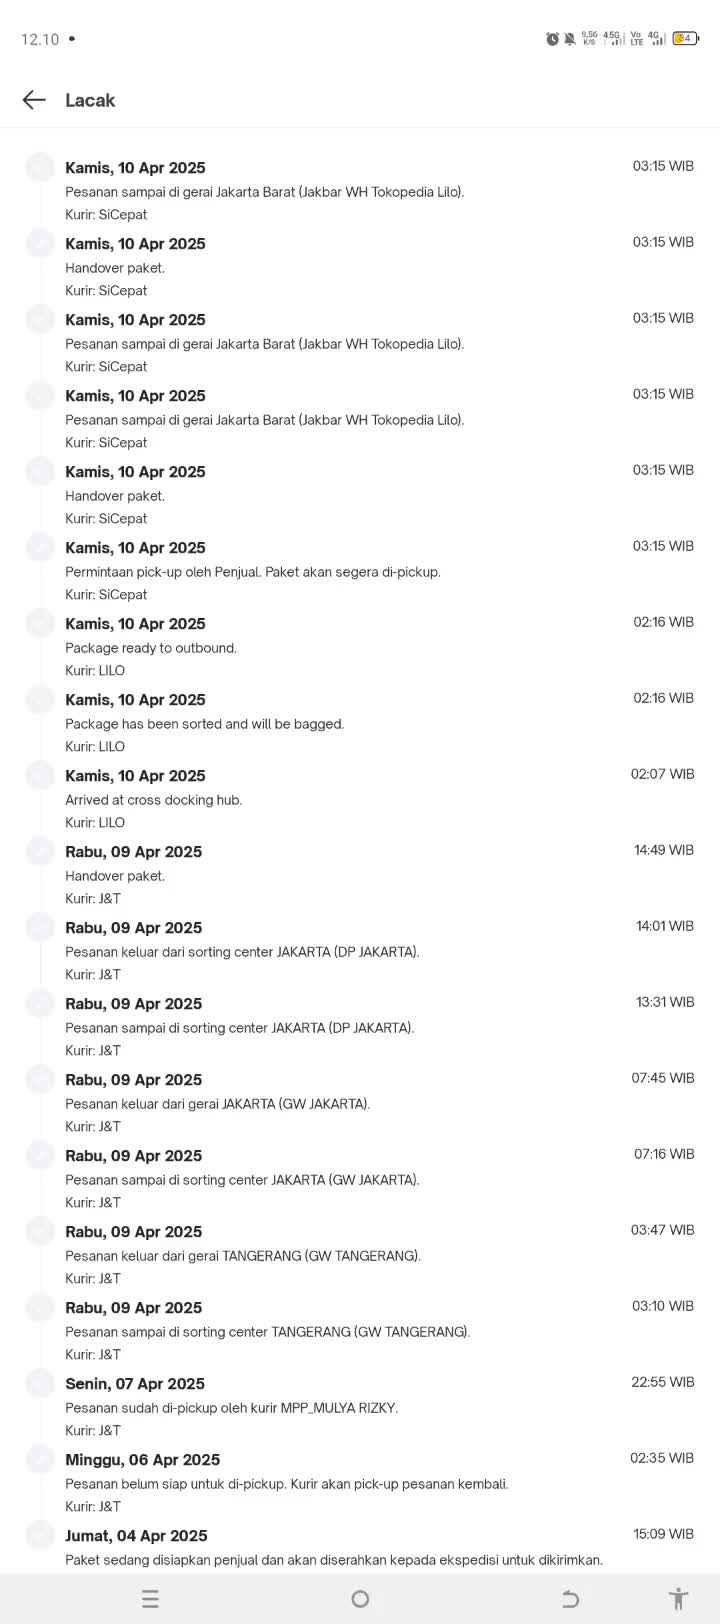720x1624 pixels.
Task: Tap 'Pesanan belum siap untuk di-pickup' entry
Action: (x=379, y=1483)
